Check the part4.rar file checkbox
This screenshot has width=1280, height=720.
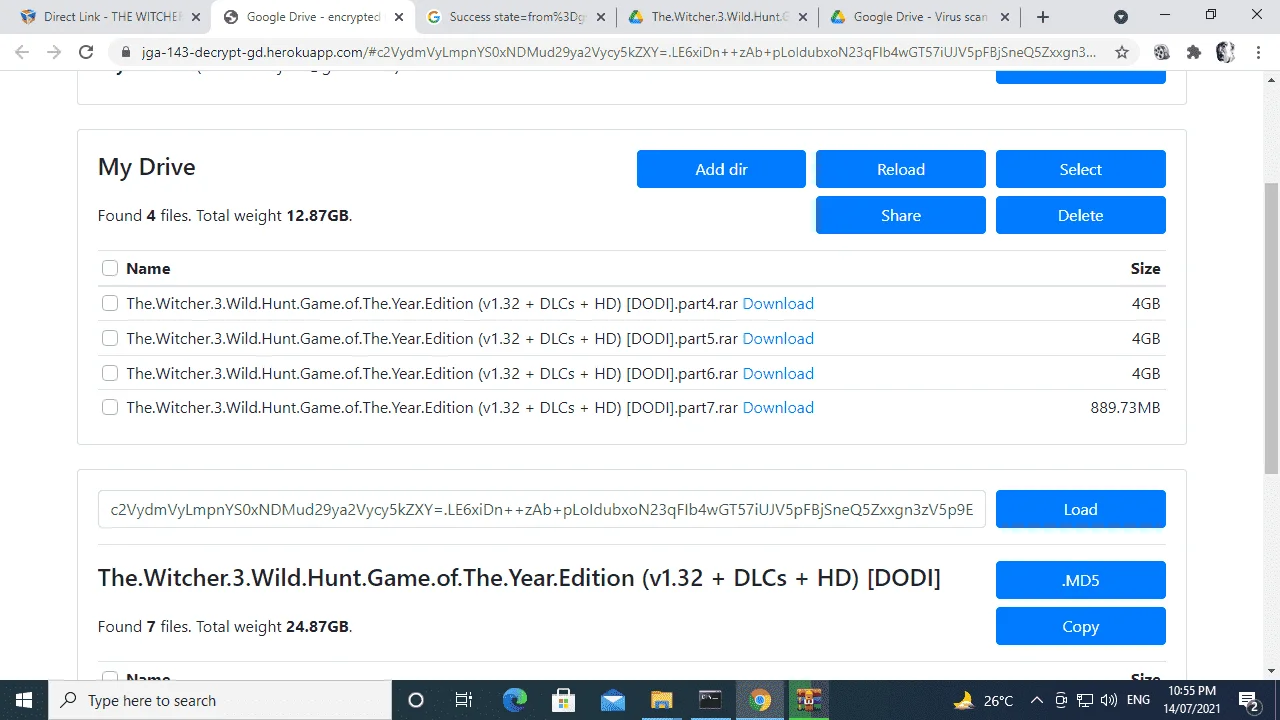(110, 303)
